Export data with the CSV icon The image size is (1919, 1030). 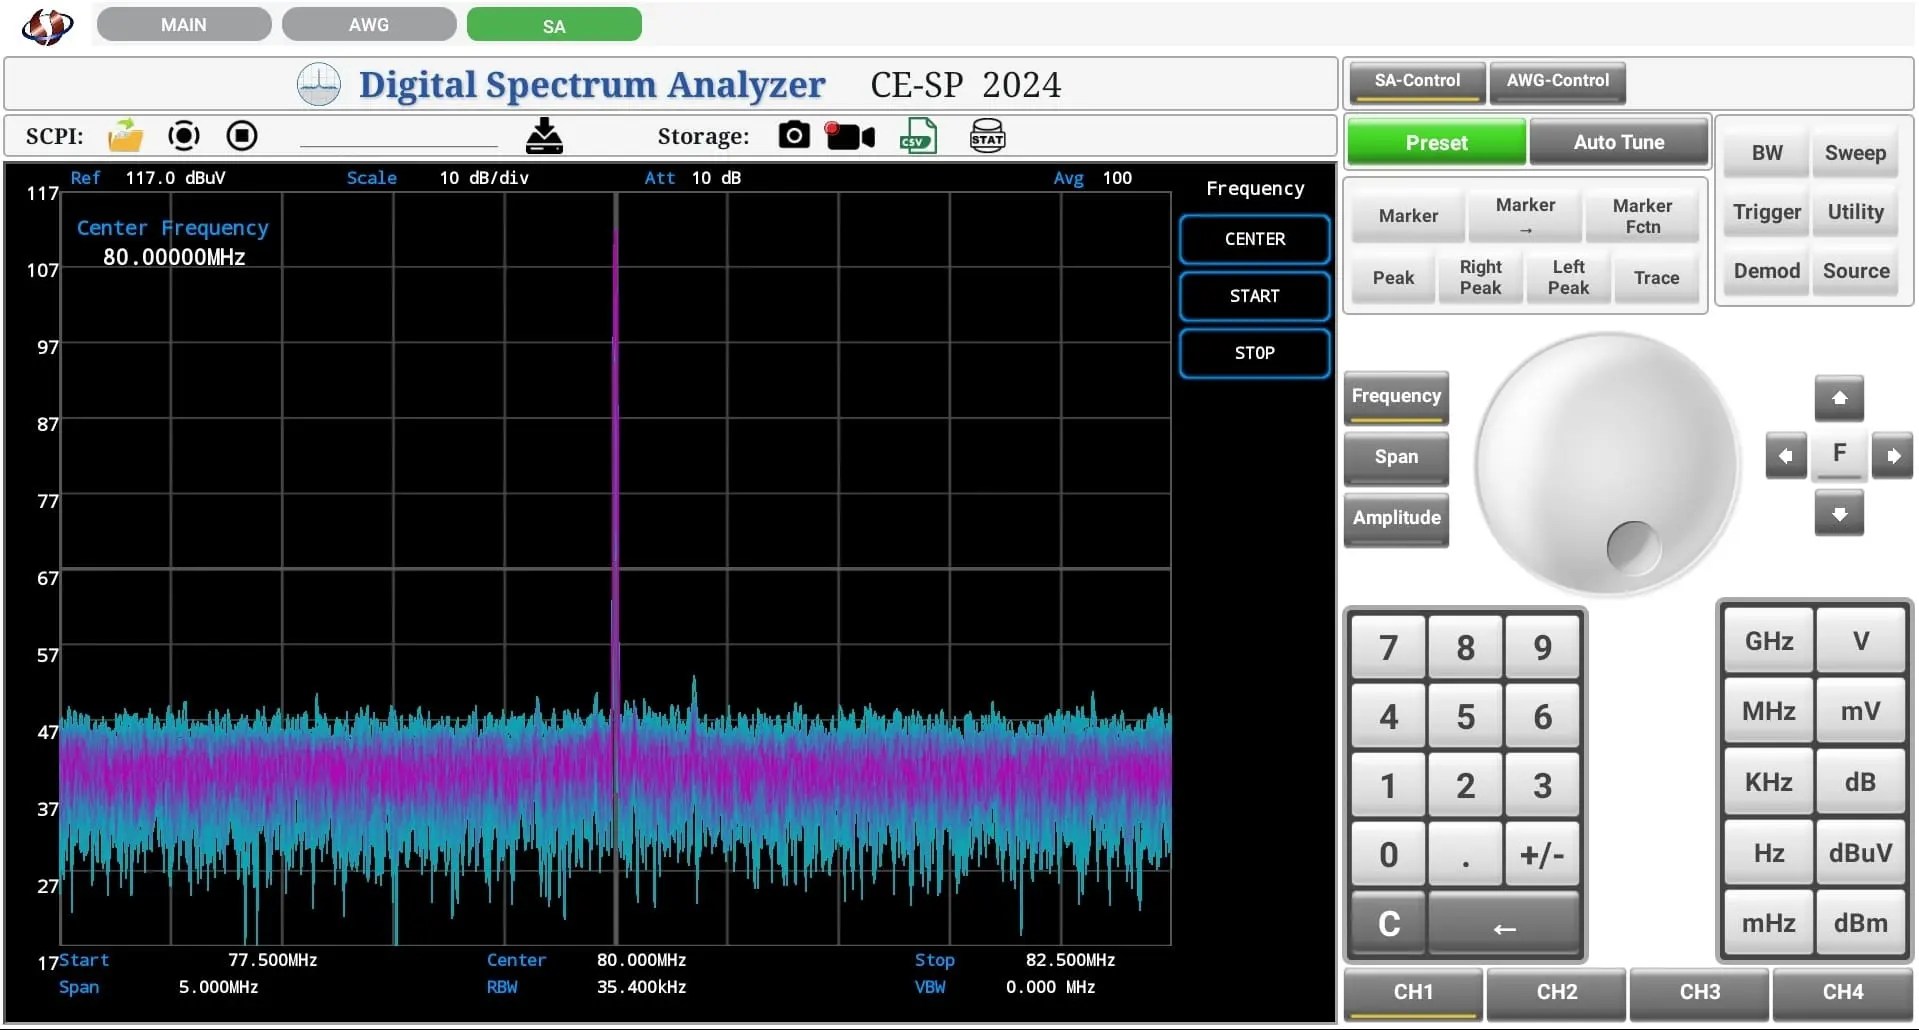point(918,135)
